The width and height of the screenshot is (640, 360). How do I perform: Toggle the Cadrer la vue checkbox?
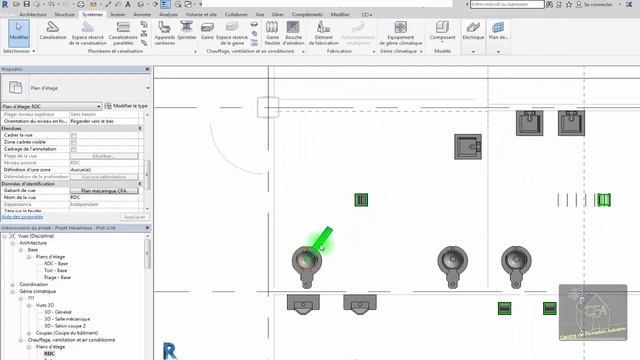[73, 136]
